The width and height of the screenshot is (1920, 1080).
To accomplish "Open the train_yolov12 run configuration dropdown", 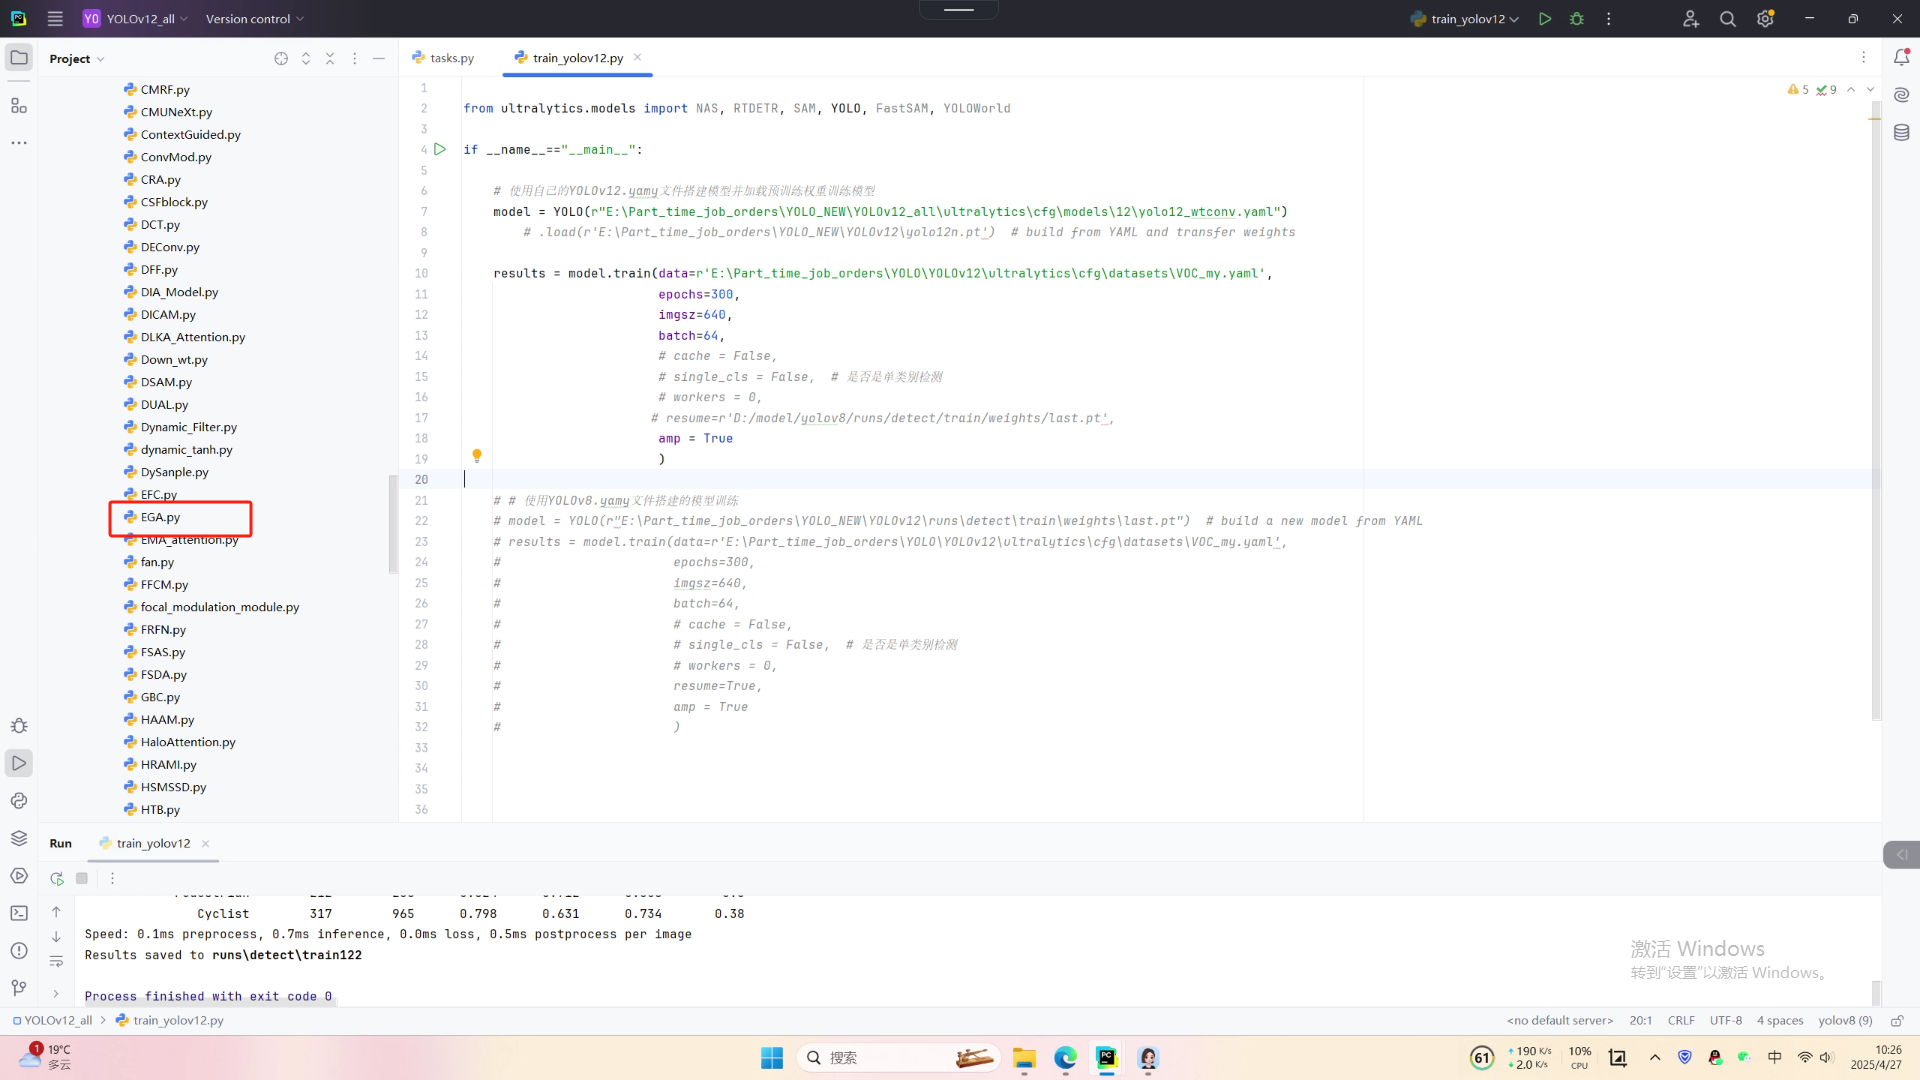I will pyautogui.click(x=1466, y=19).
